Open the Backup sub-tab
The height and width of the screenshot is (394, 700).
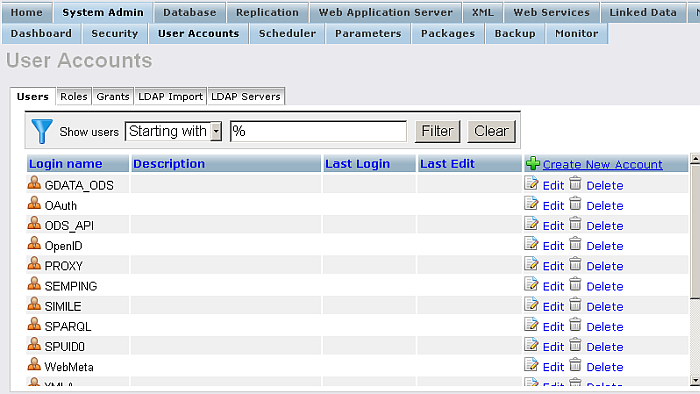click(515, 33)
